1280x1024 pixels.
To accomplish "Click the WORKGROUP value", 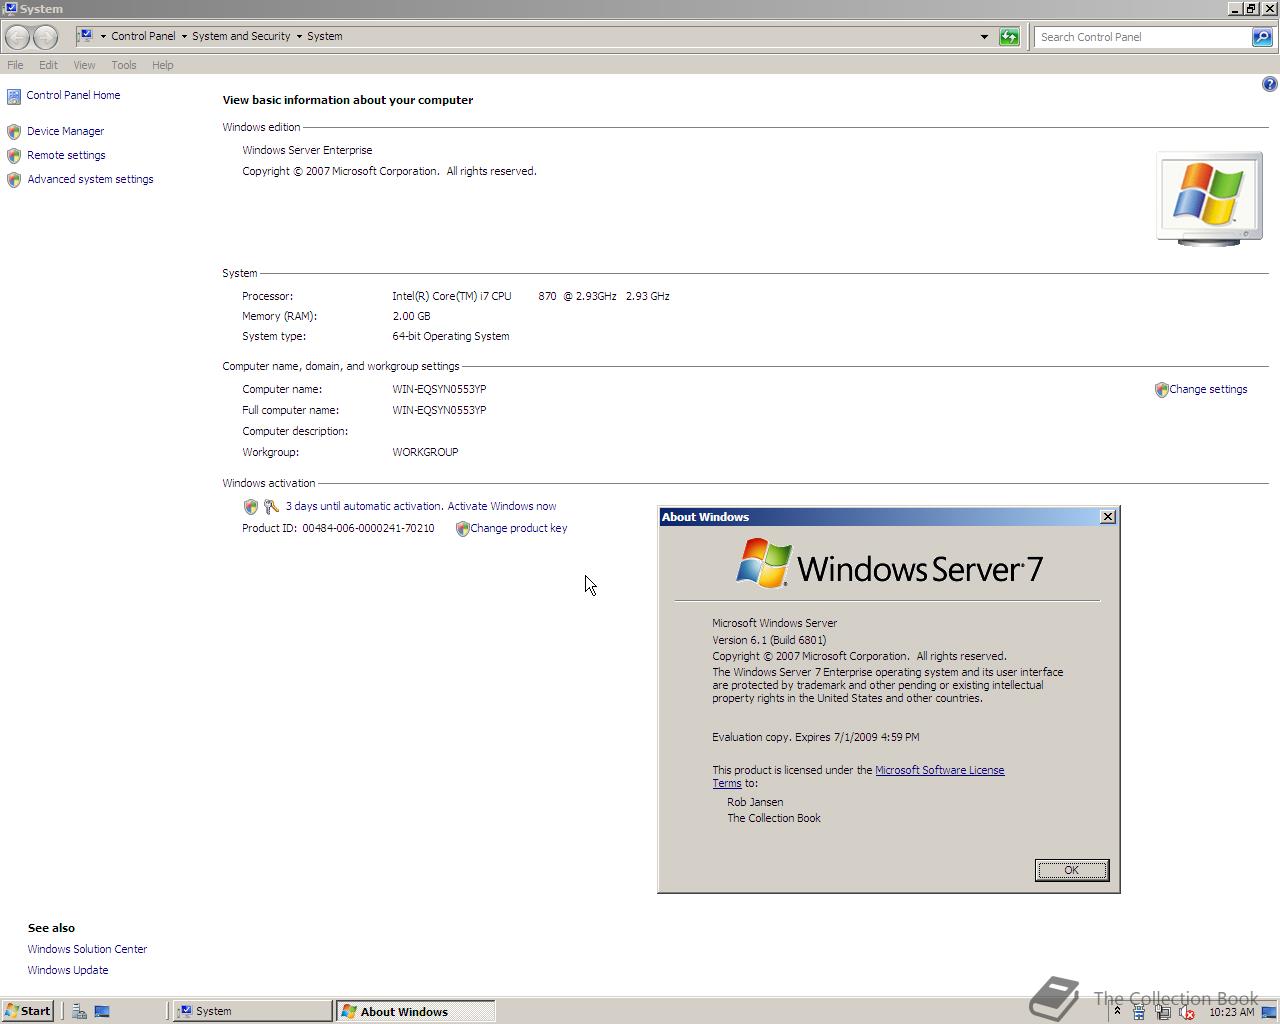I will tap(425, 452).
